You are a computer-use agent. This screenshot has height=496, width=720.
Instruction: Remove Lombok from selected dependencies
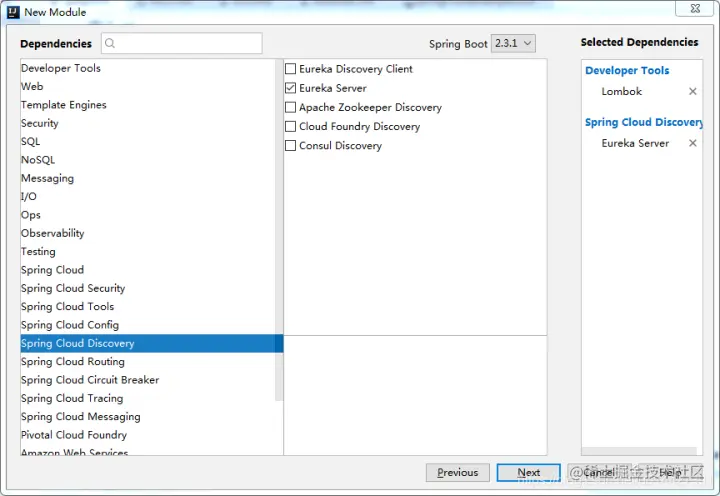coord(692,91)
